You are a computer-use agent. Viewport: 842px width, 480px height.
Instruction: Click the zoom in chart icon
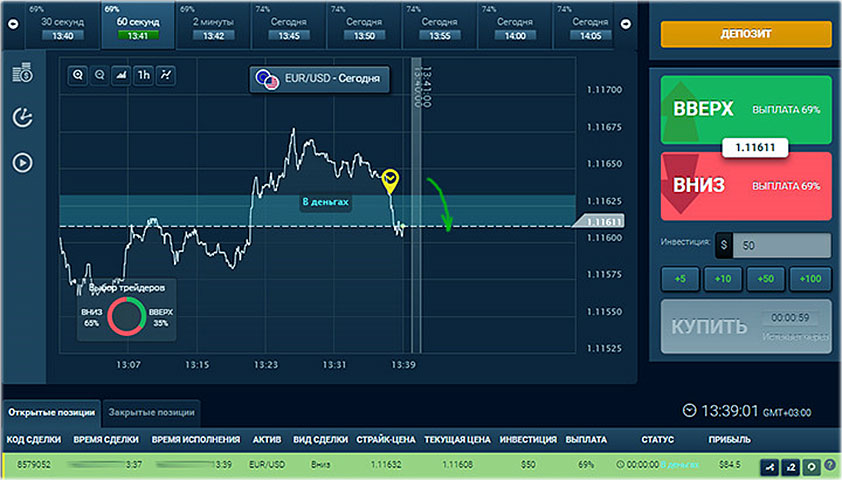tap(77, 75)
